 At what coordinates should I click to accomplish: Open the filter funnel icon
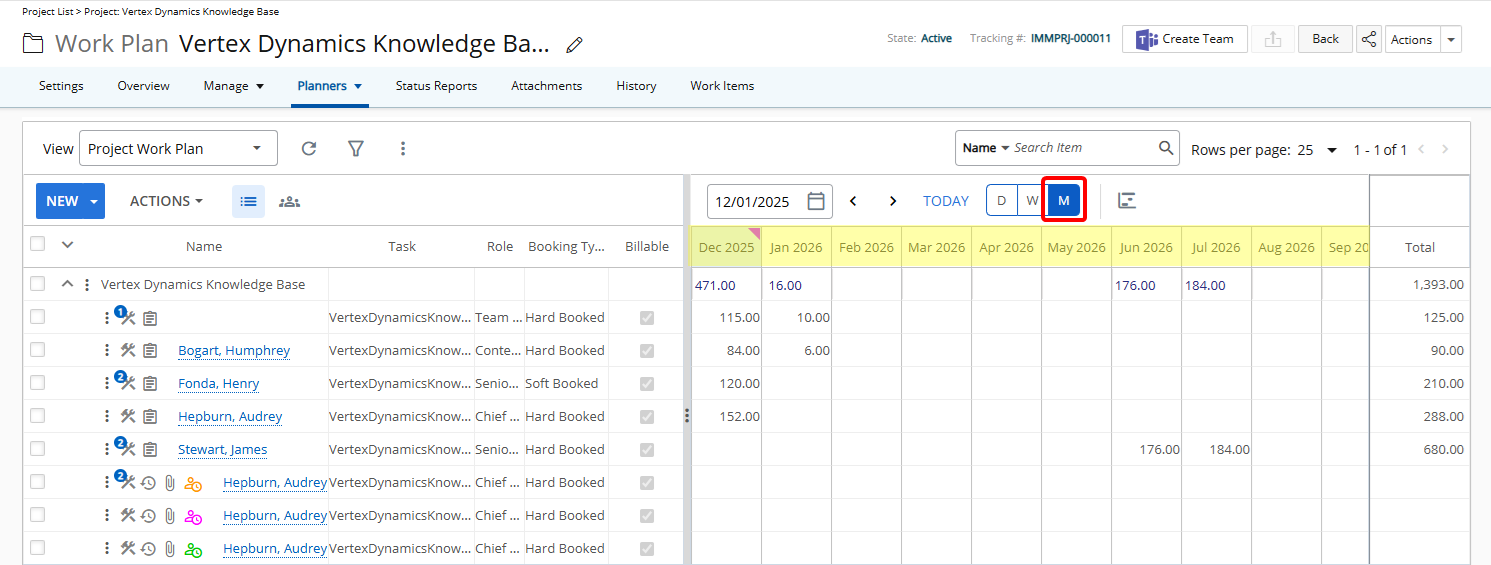click(355, 148)
